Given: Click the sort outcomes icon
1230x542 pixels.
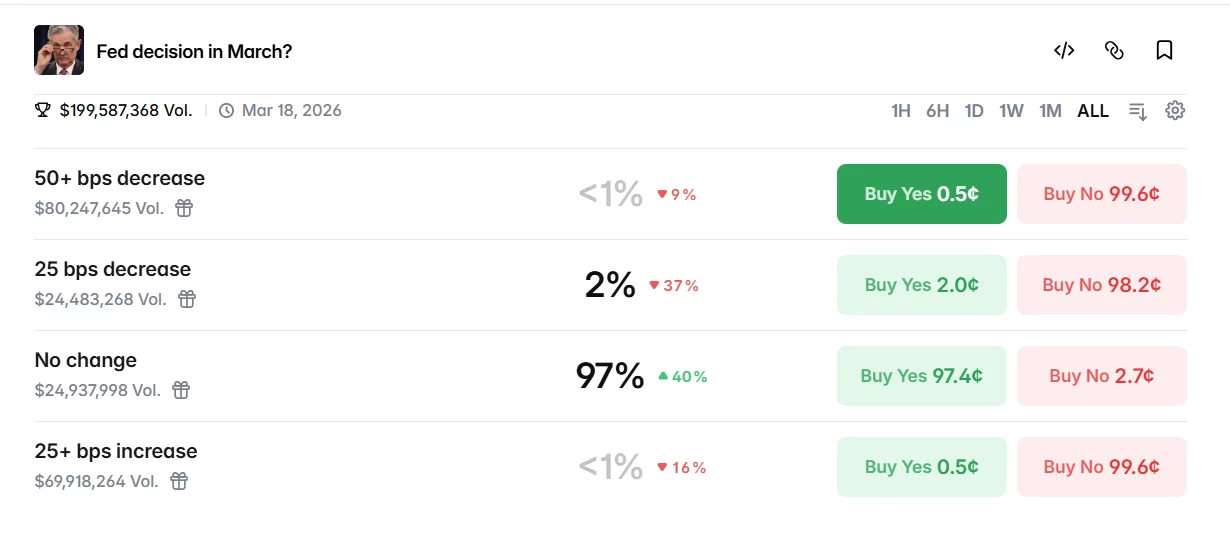Looking at the screenshot, I should pyautogui.click(x=1137, y=111).
